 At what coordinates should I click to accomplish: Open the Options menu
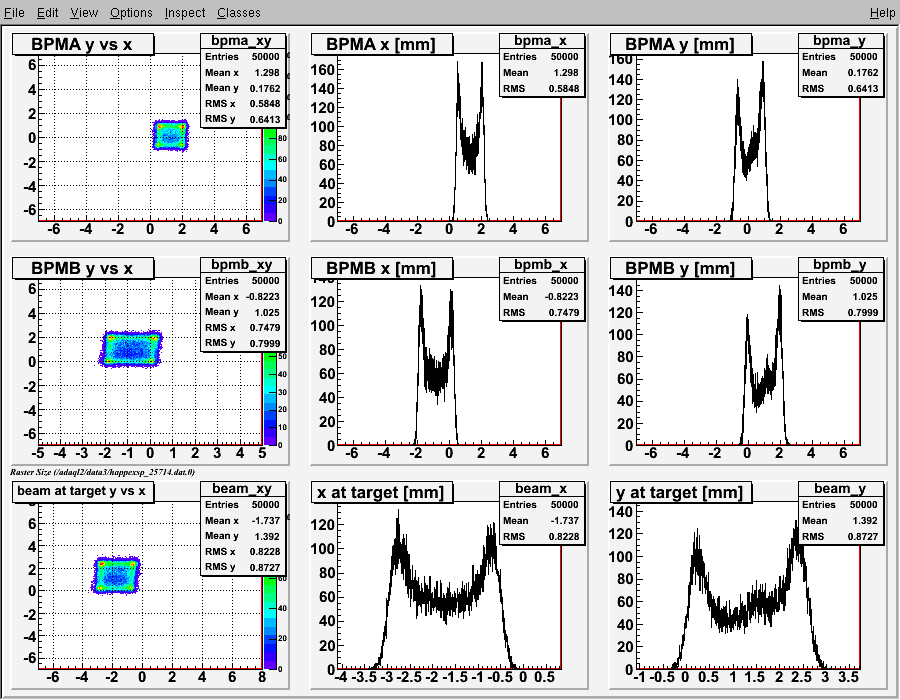click(131, 13)
